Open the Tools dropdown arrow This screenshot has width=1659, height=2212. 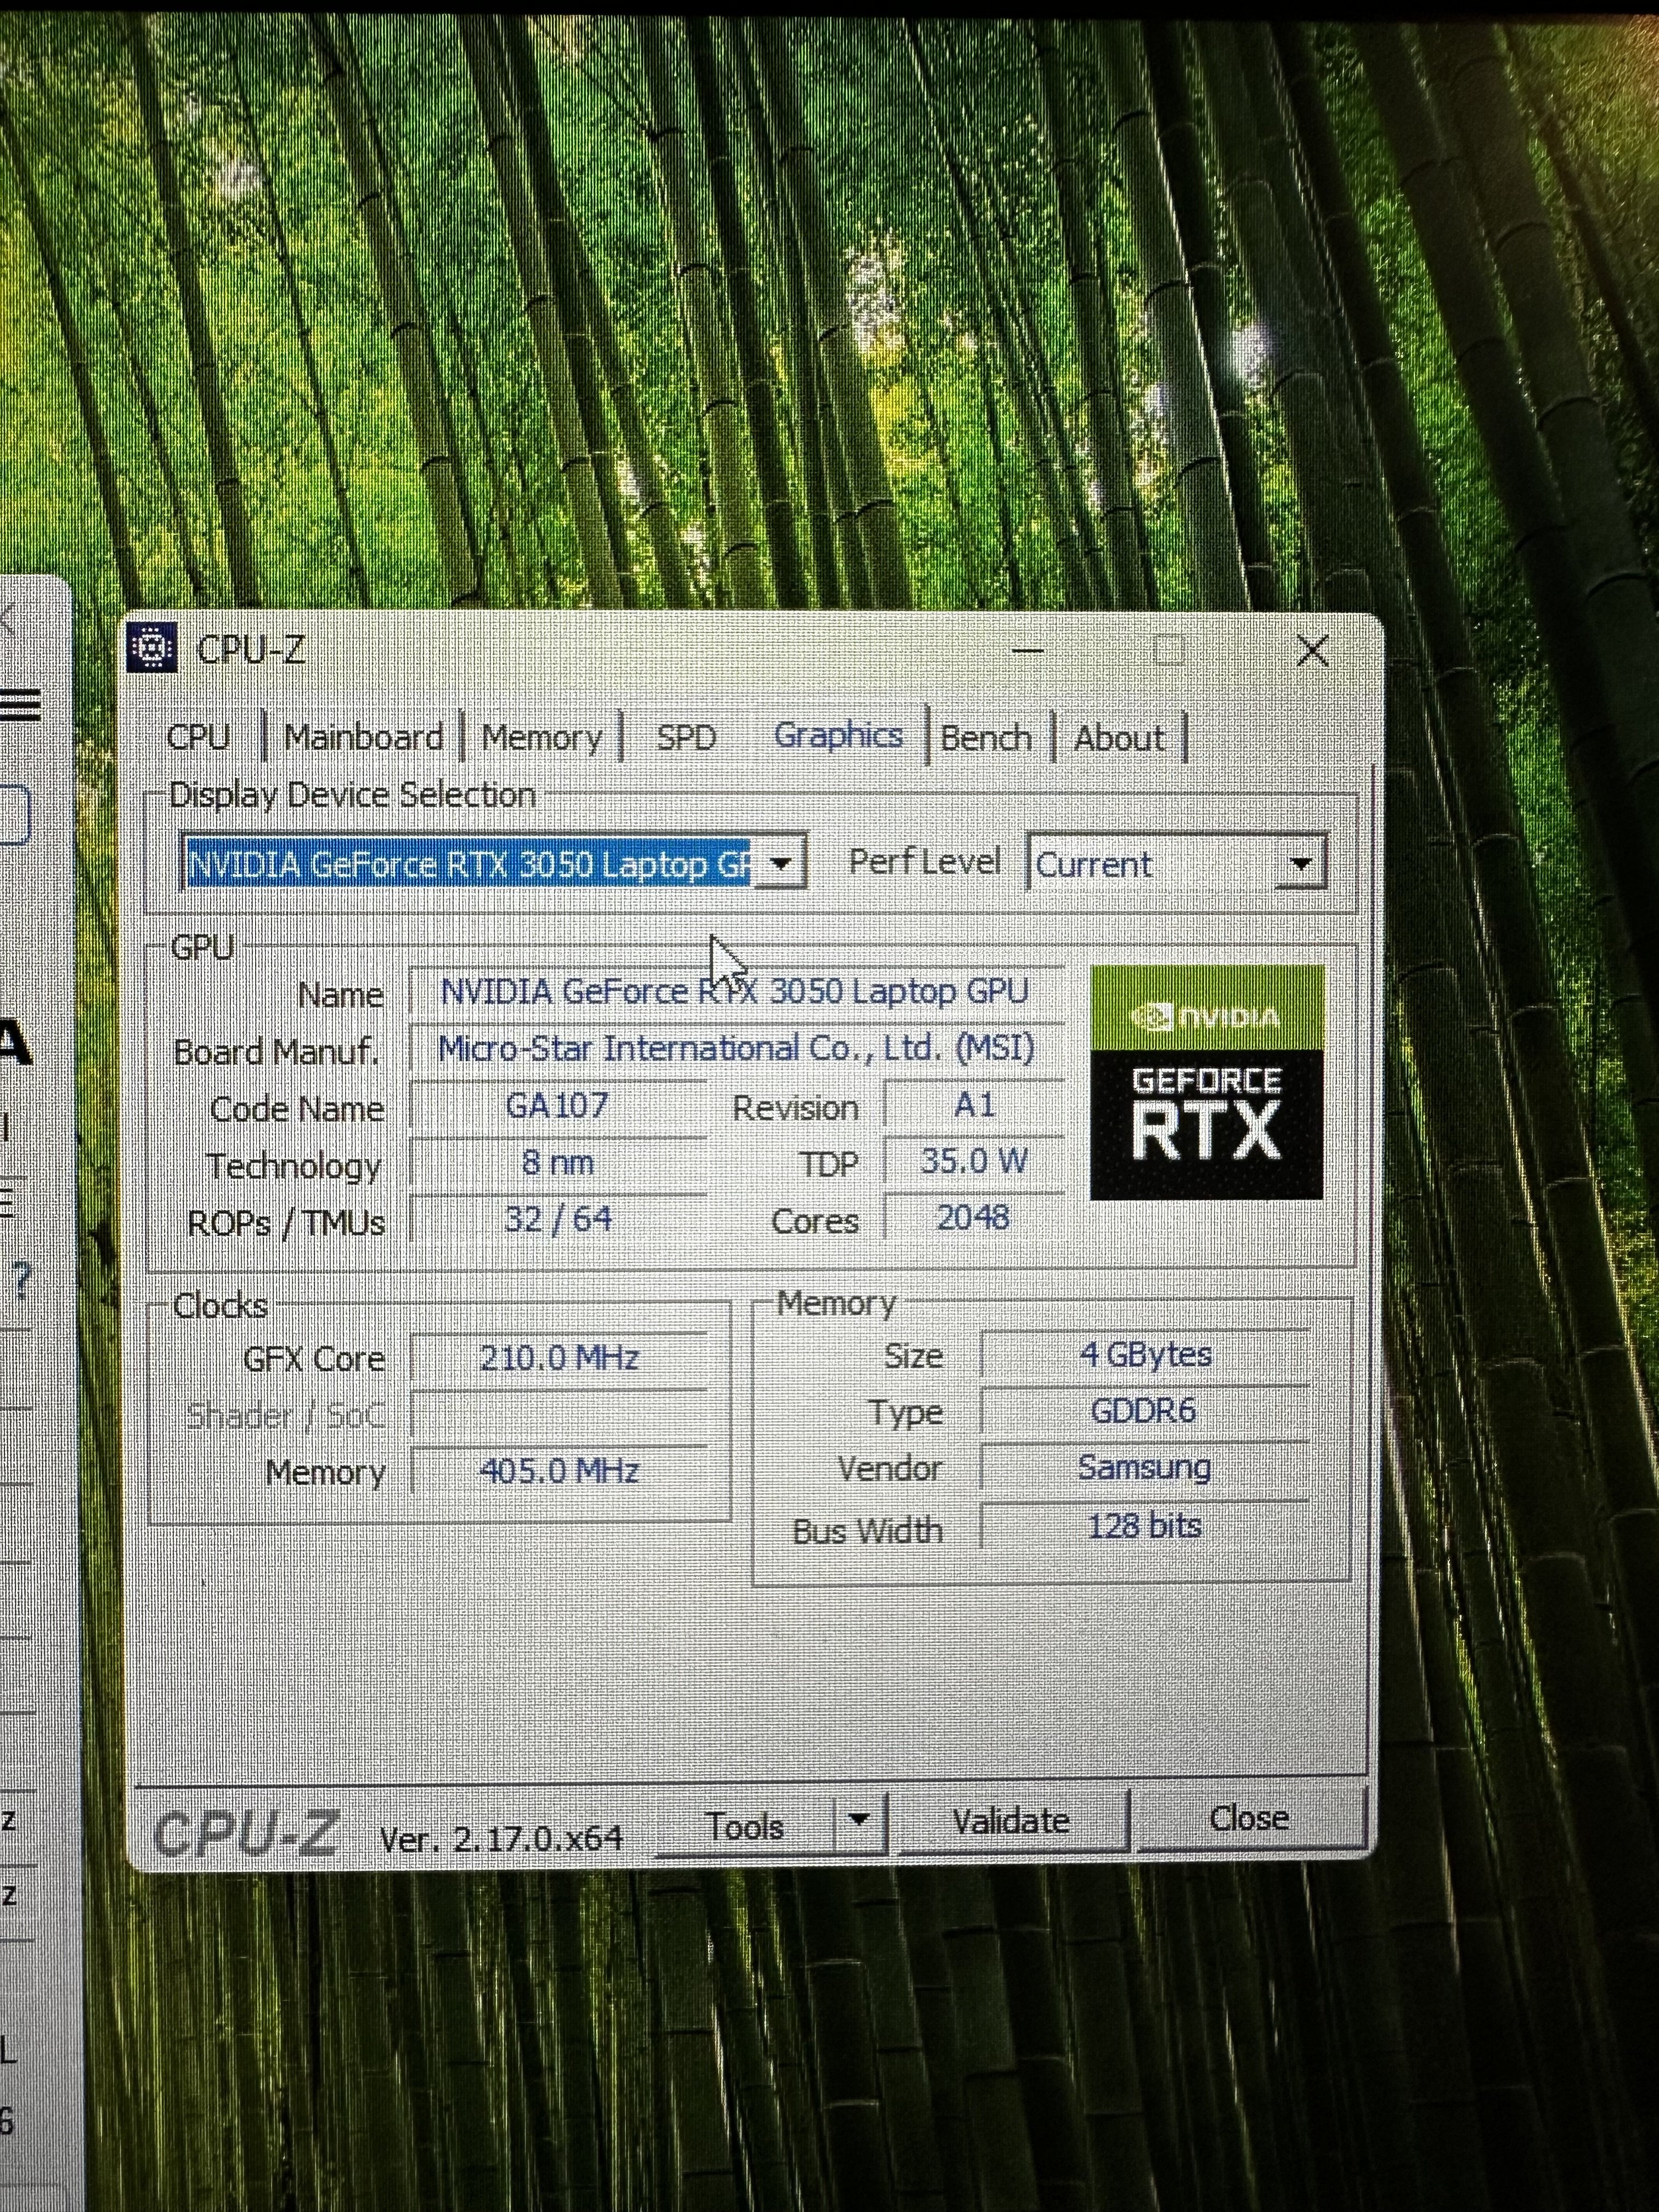pyautogui.click(x=859, y=1819)
